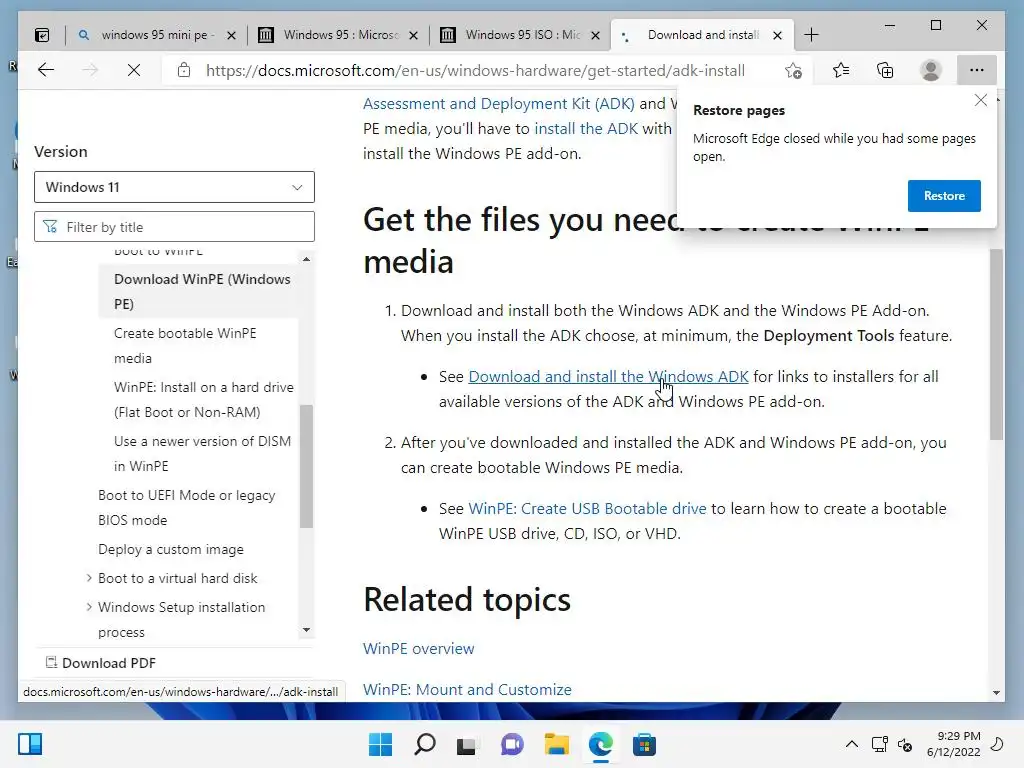Open Boot to UEFI Mode or legacy BIOS

[187, 507]
